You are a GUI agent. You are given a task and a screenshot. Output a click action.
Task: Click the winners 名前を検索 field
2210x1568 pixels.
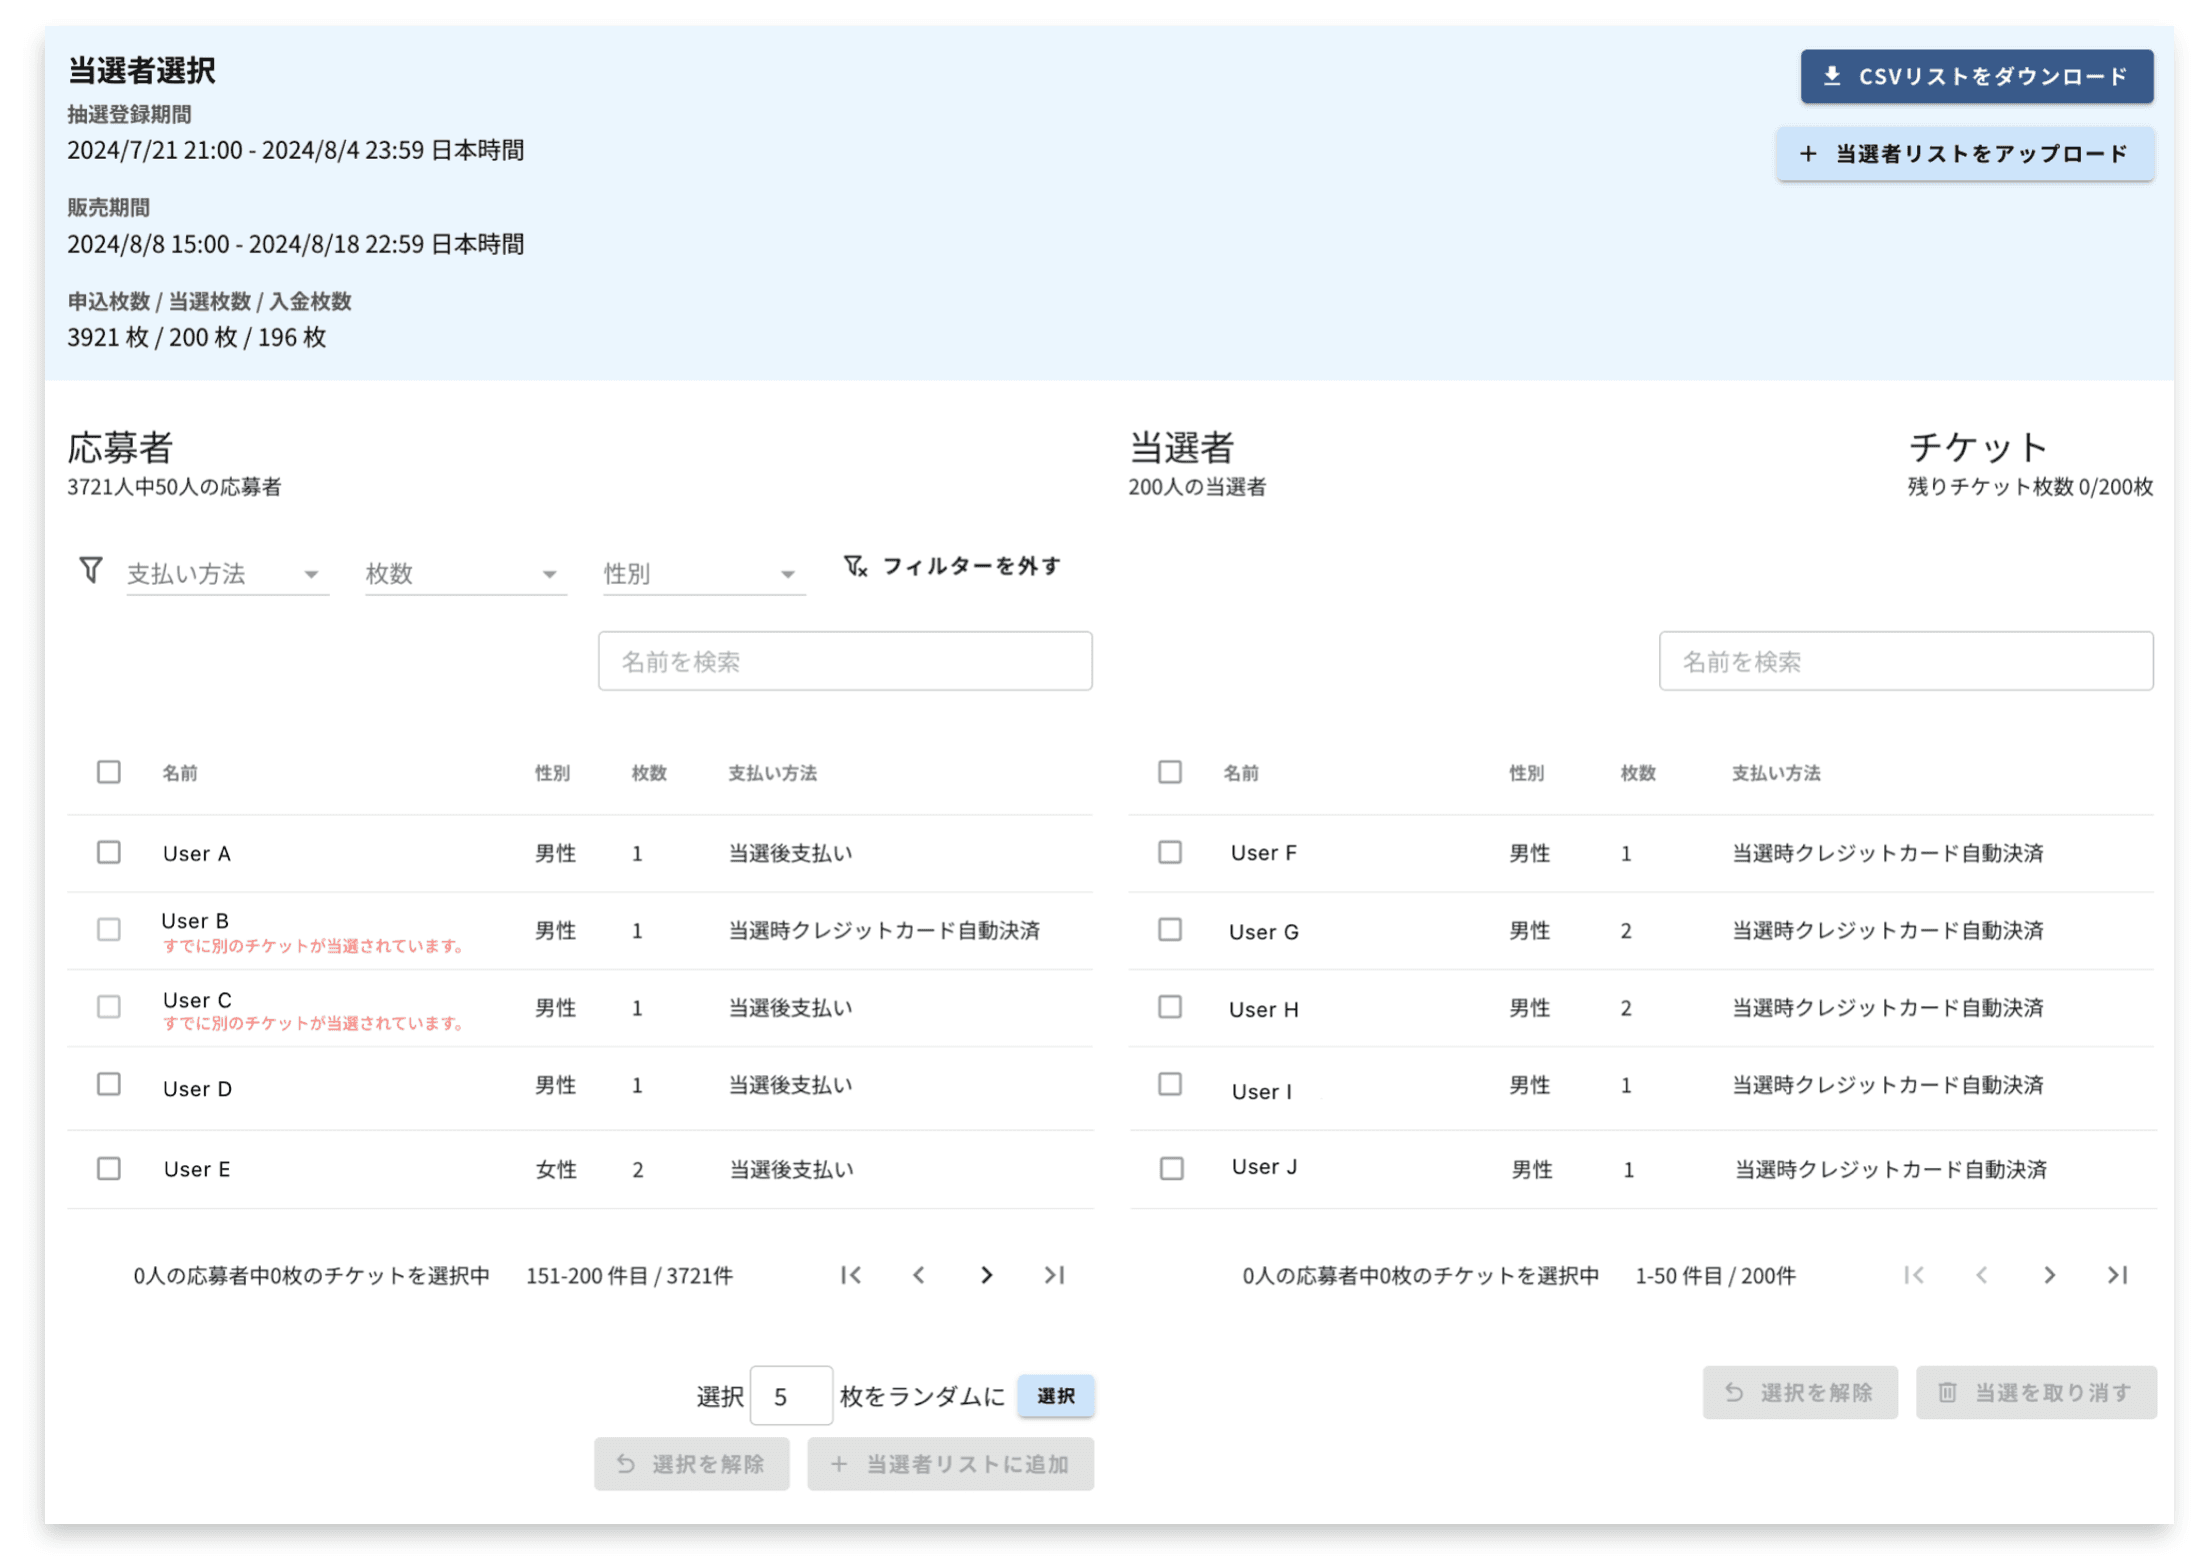1905,661
